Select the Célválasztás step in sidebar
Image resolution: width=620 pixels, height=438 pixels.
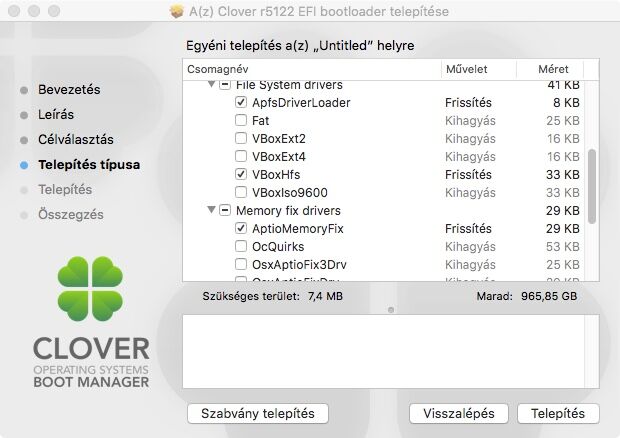tap(76, 140)
